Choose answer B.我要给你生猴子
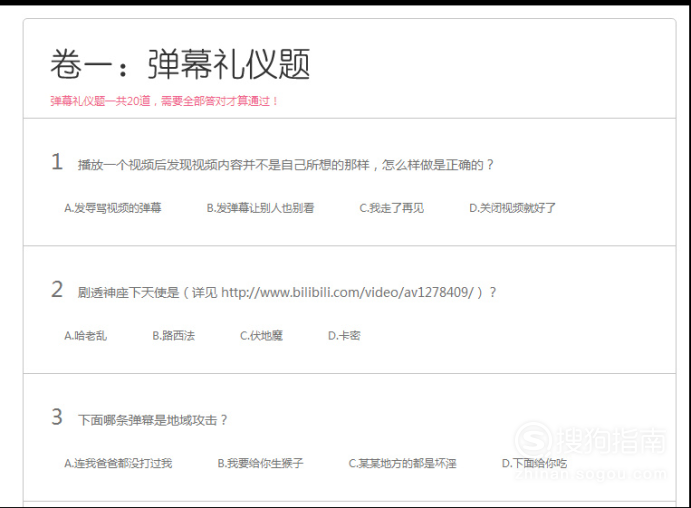The width and height of the screenshot is (691, 508). tap(260, 464)
